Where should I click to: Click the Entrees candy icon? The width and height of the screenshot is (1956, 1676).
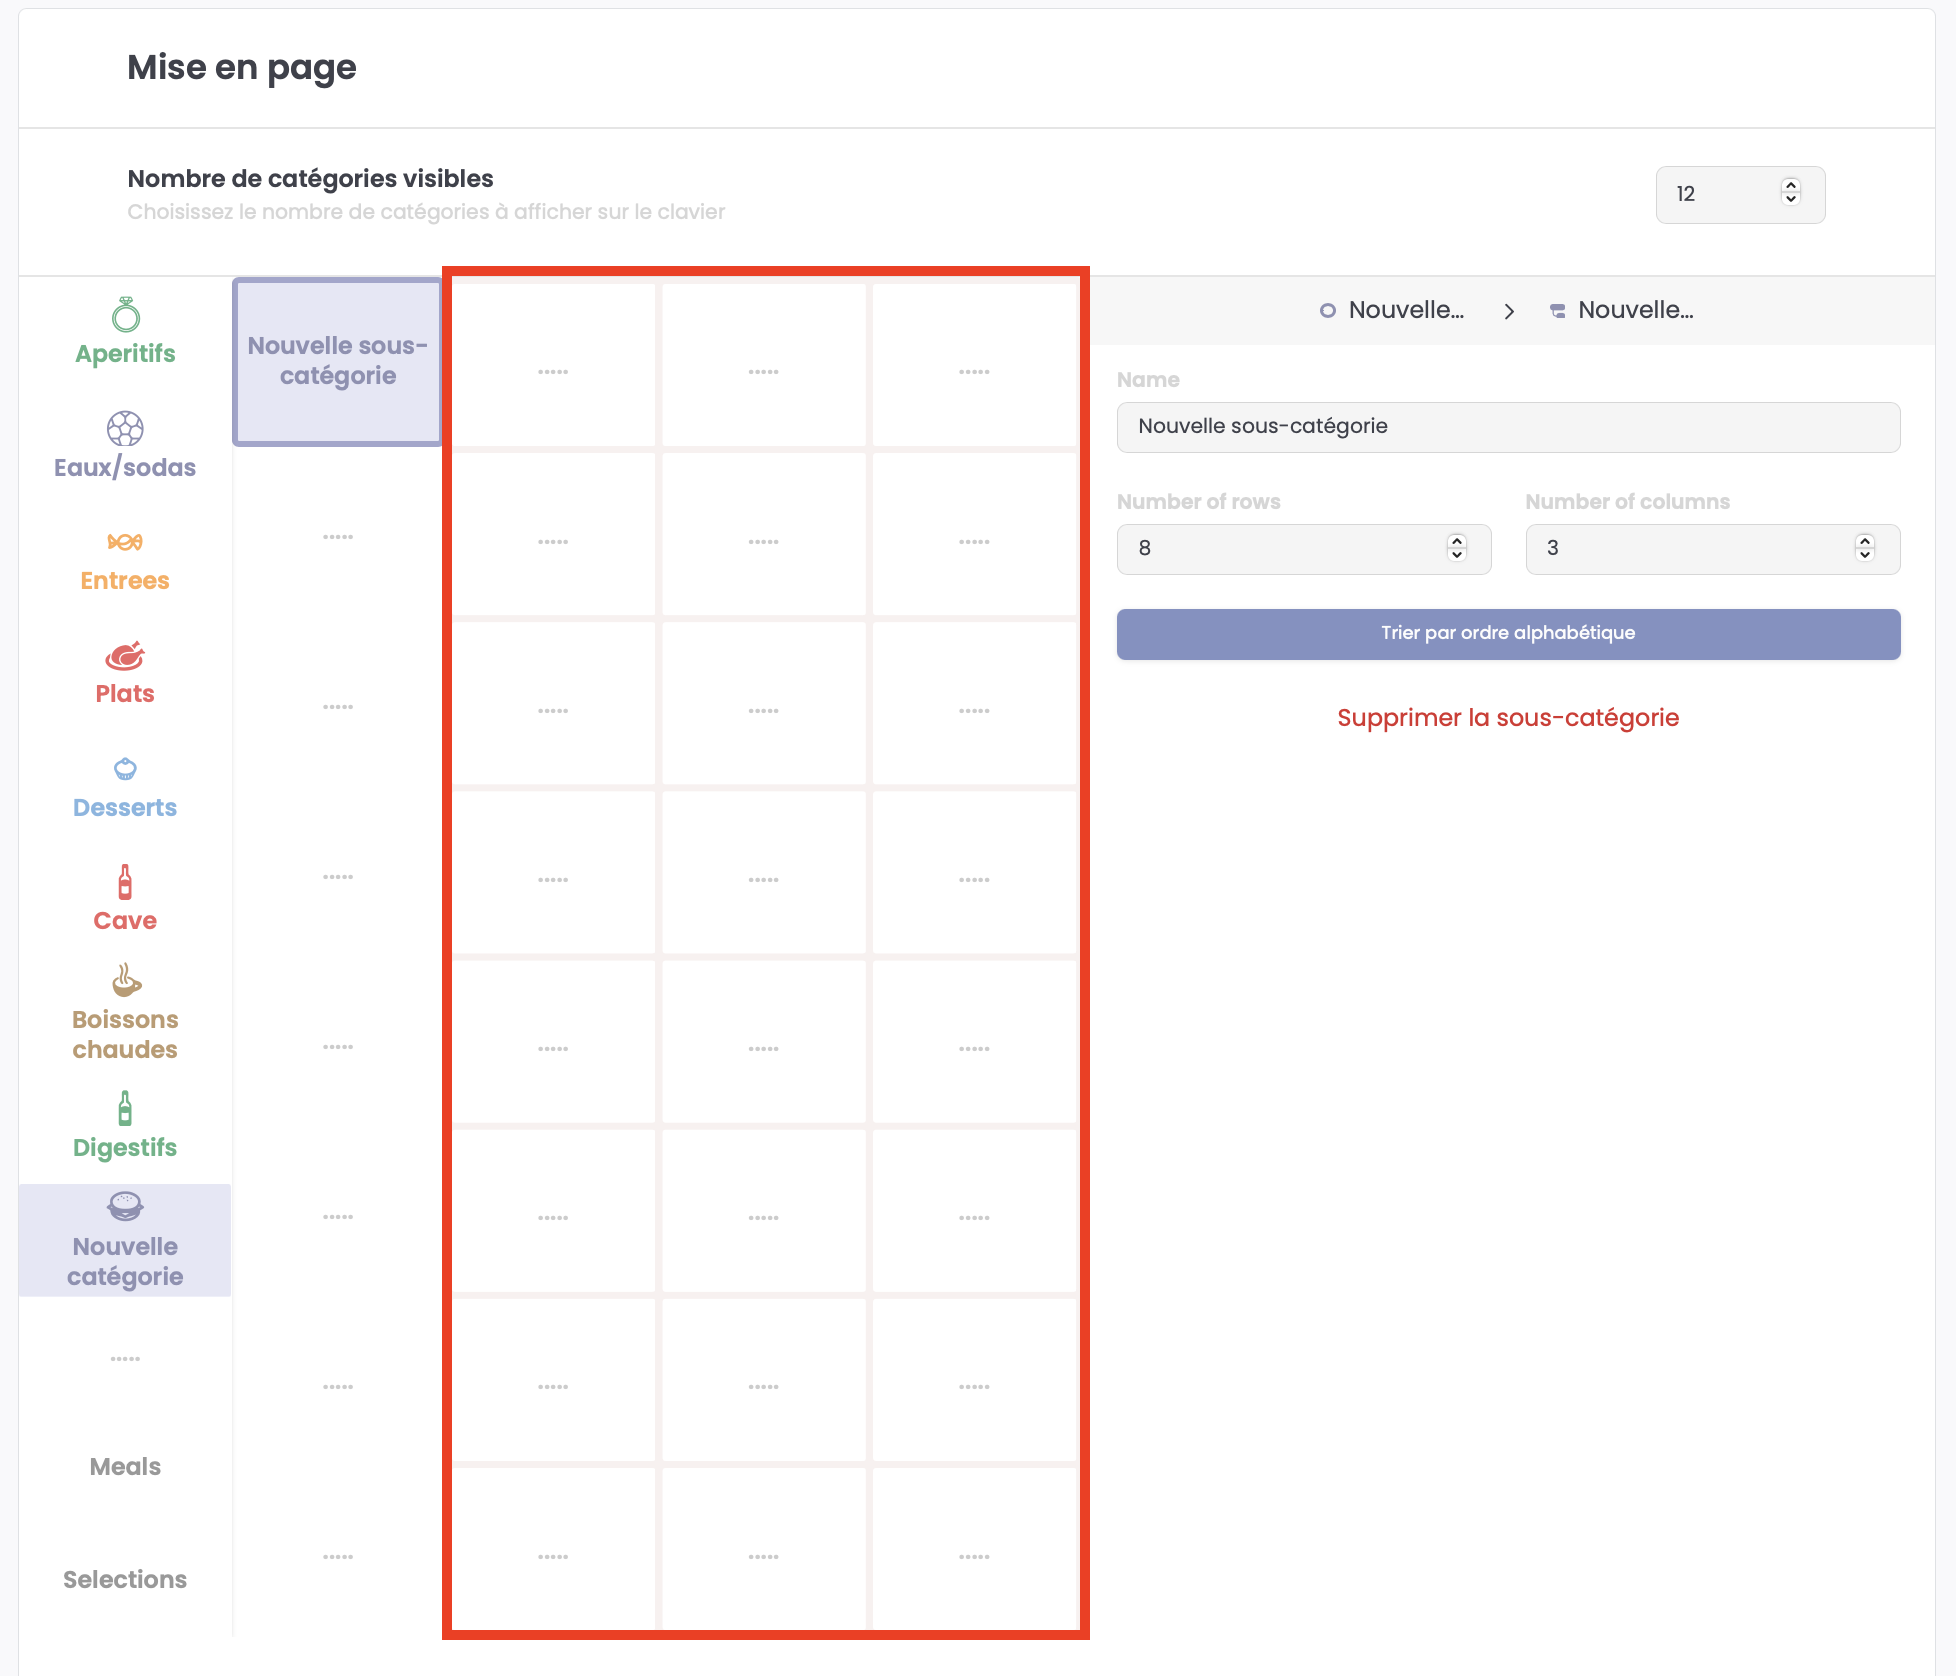[x=125, y=542]
